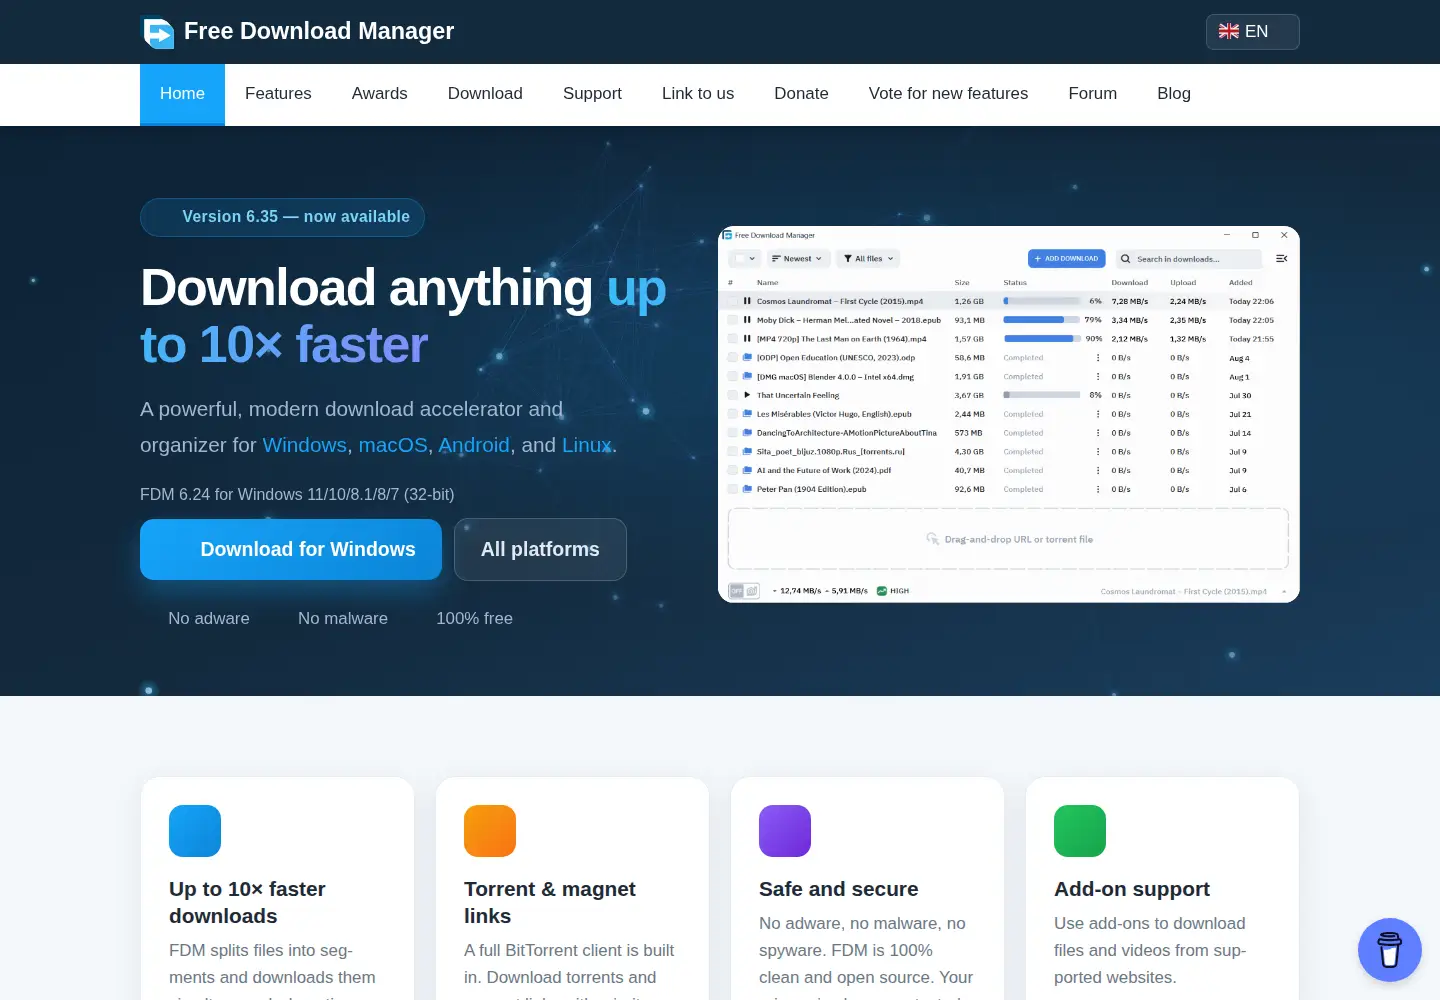
Task: Click the floating coffee cup donate icon
Action: click(x=1389, y=950)
